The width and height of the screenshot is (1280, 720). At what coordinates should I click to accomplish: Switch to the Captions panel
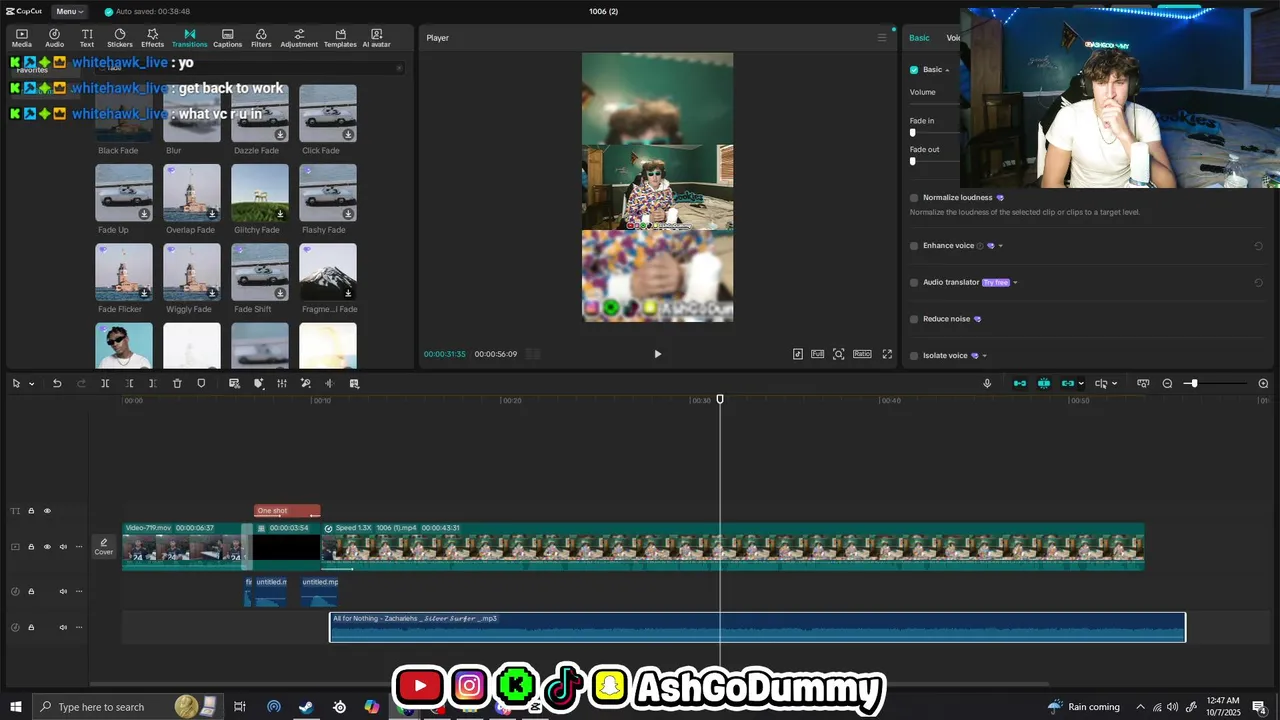227,38
